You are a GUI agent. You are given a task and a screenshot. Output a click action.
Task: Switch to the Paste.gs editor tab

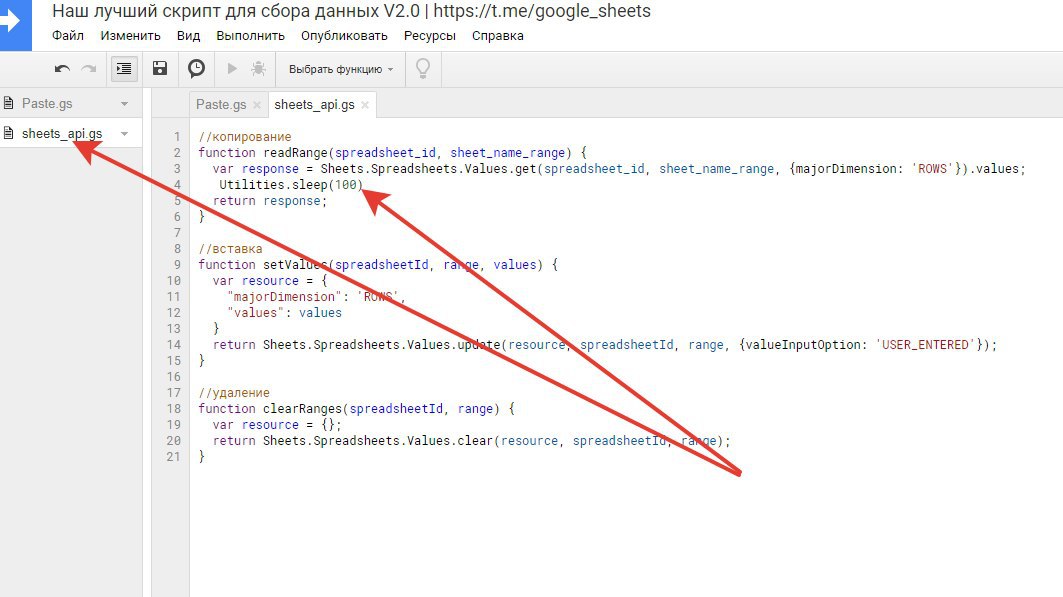click(221, 104)
